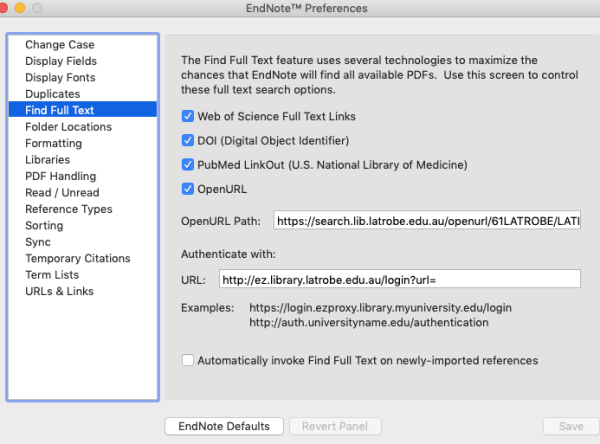600x444 pixels.
Task: Click the "Authenticate with:" label
Action: point(228,254)
